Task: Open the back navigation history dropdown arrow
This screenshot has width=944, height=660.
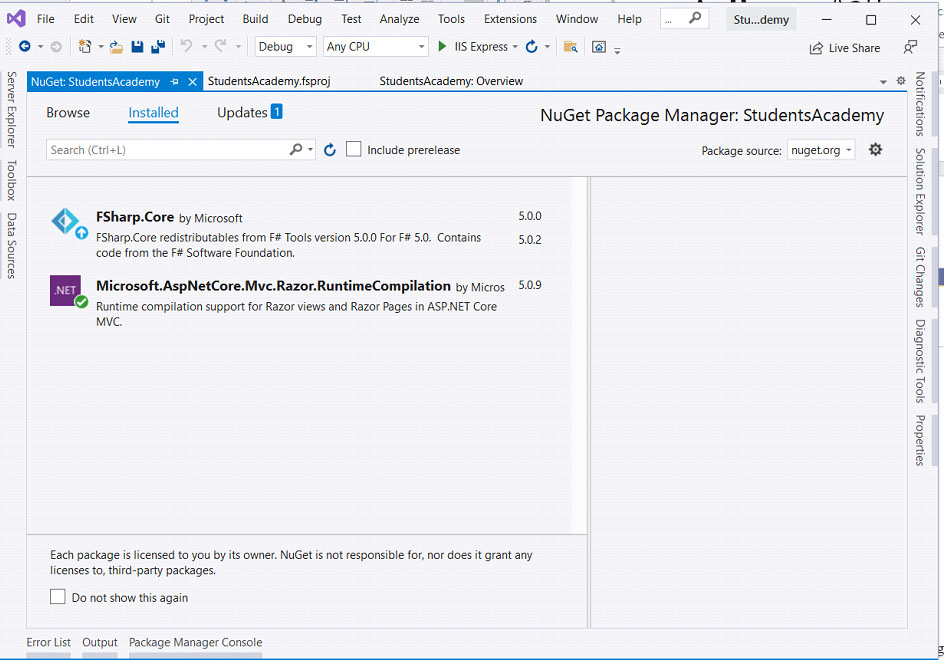Action: tap(40, 46)
